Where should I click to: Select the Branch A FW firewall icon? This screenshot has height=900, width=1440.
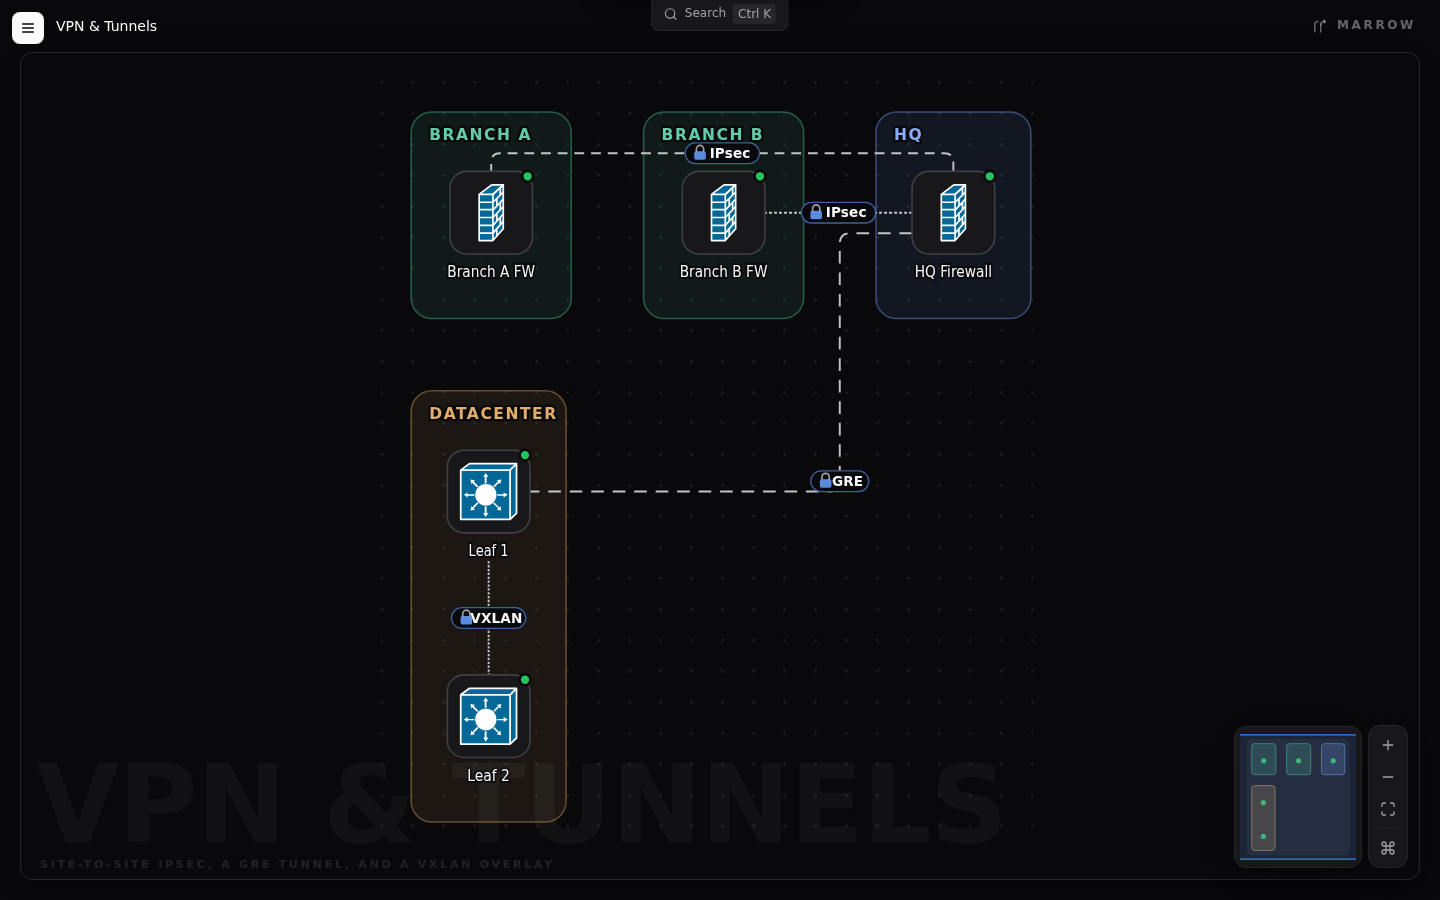pos(491,213)
